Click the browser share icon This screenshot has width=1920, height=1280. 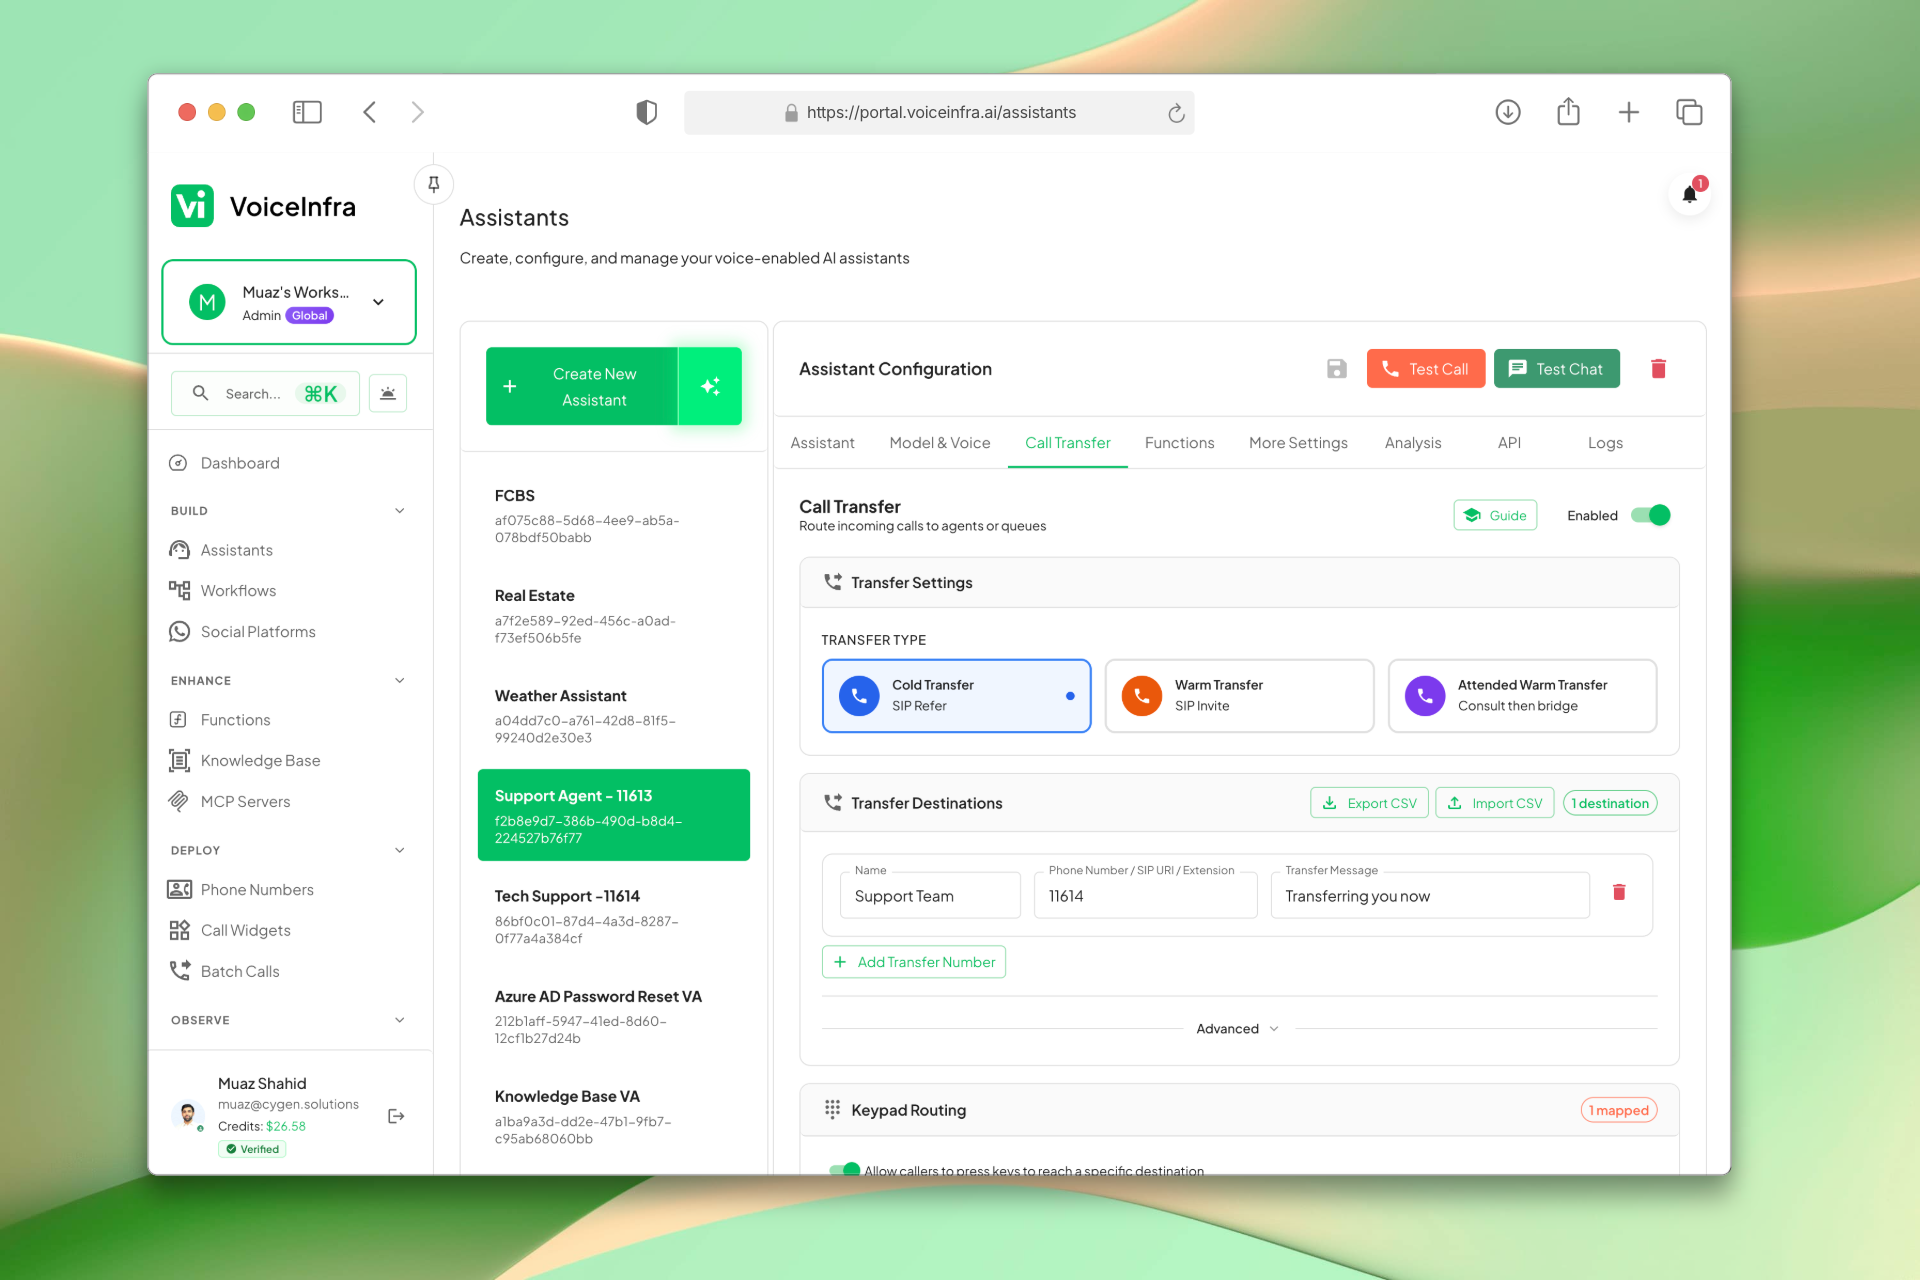click(x=1568, y=112)
